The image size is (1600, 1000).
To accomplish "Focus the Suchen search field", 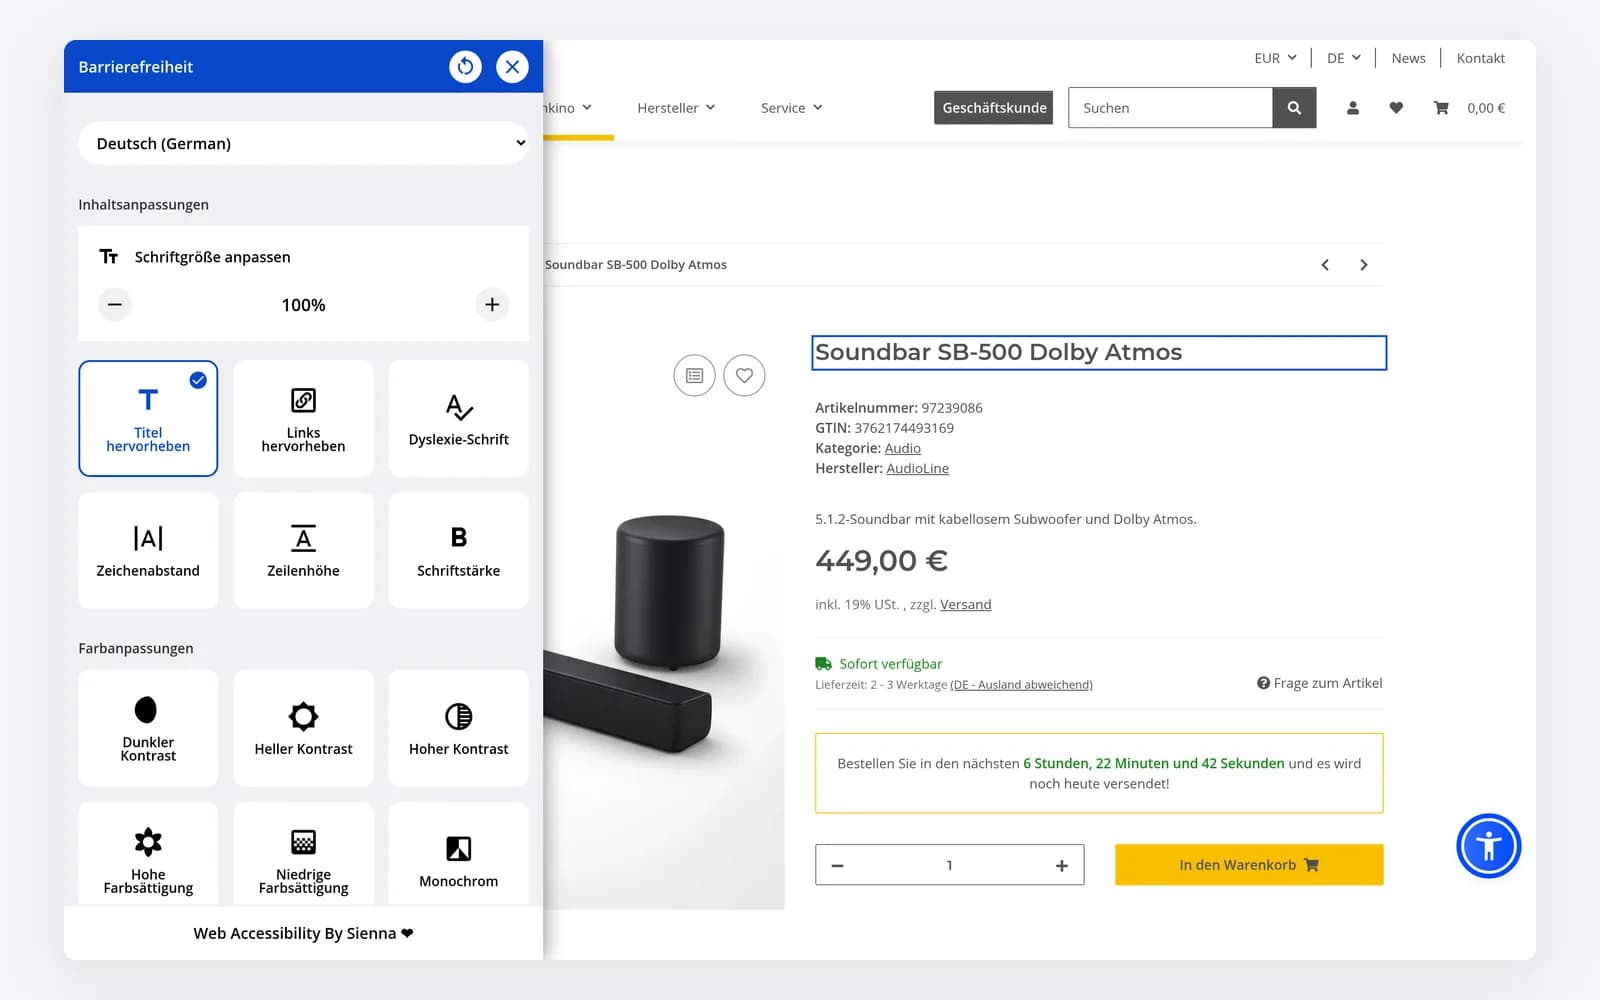I will click(1170, 108).
